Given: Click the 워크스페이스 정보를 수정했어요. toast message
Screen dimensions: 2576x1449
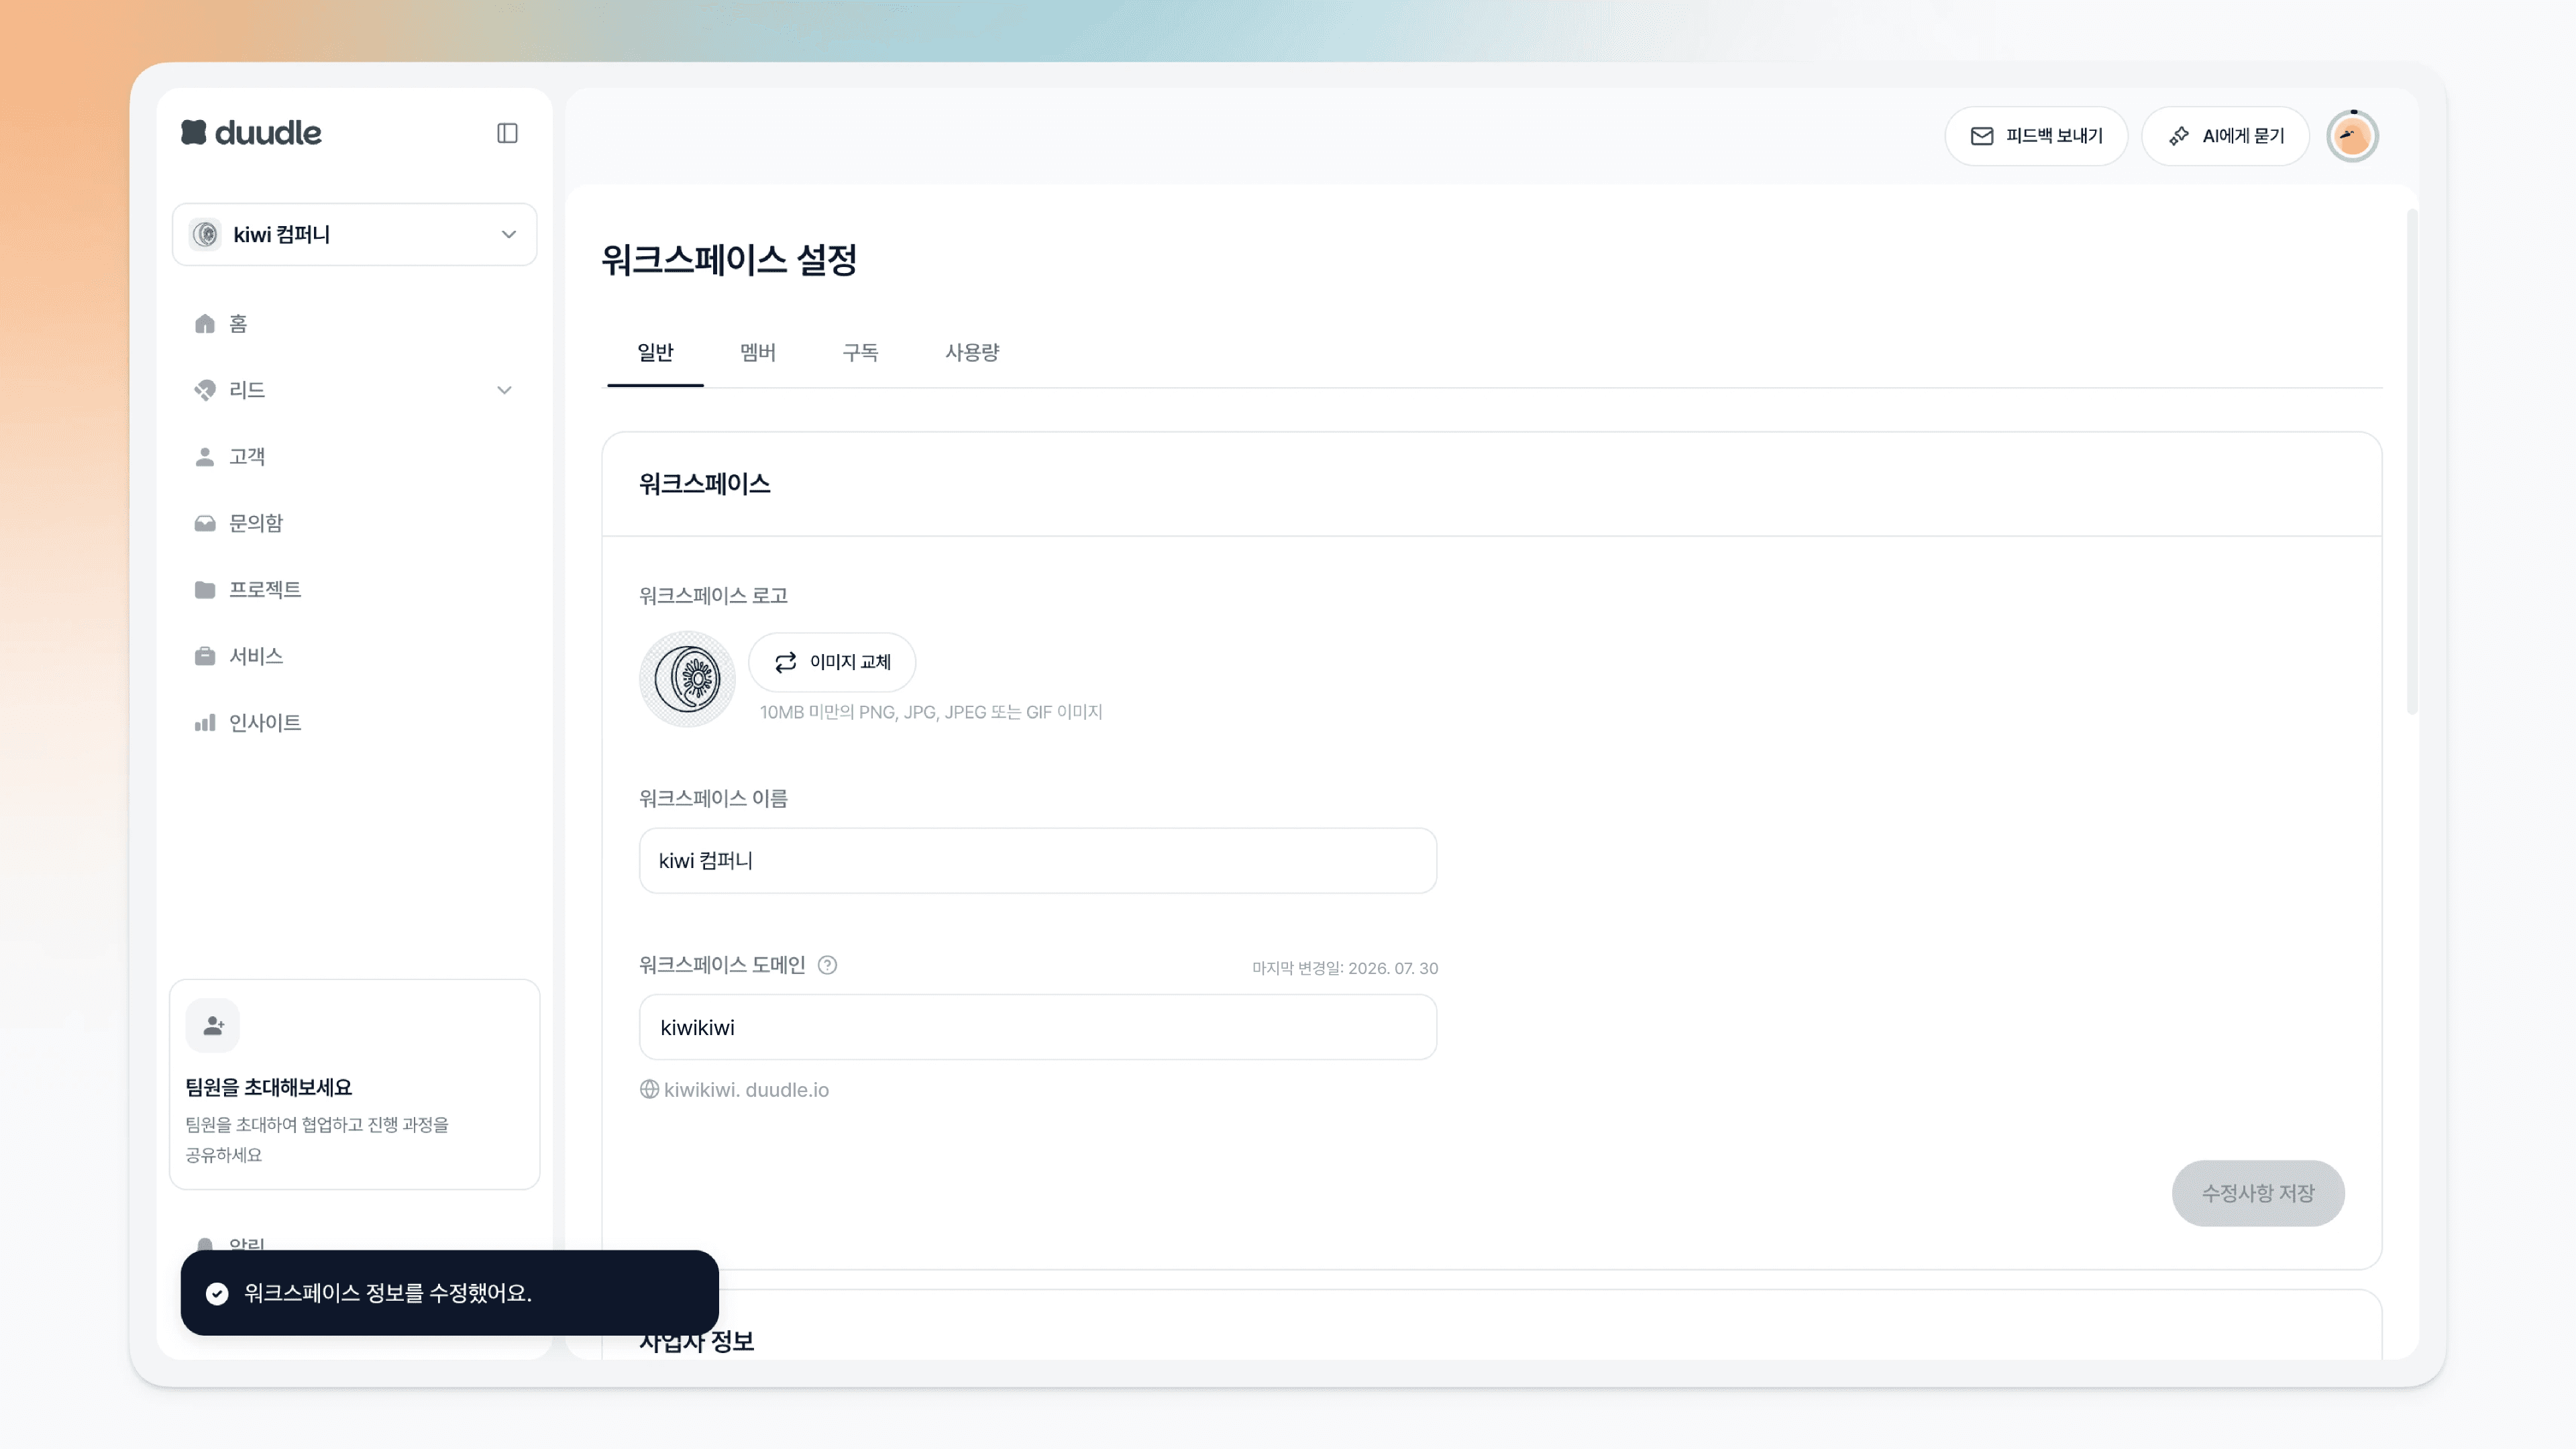Looking at the screenshot, I should click(388, 1293).
